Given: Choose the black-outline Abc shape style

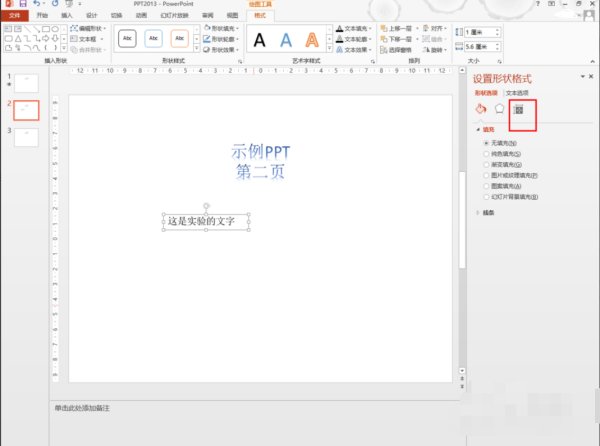Looking at the screenshot, I should point(127,39).
